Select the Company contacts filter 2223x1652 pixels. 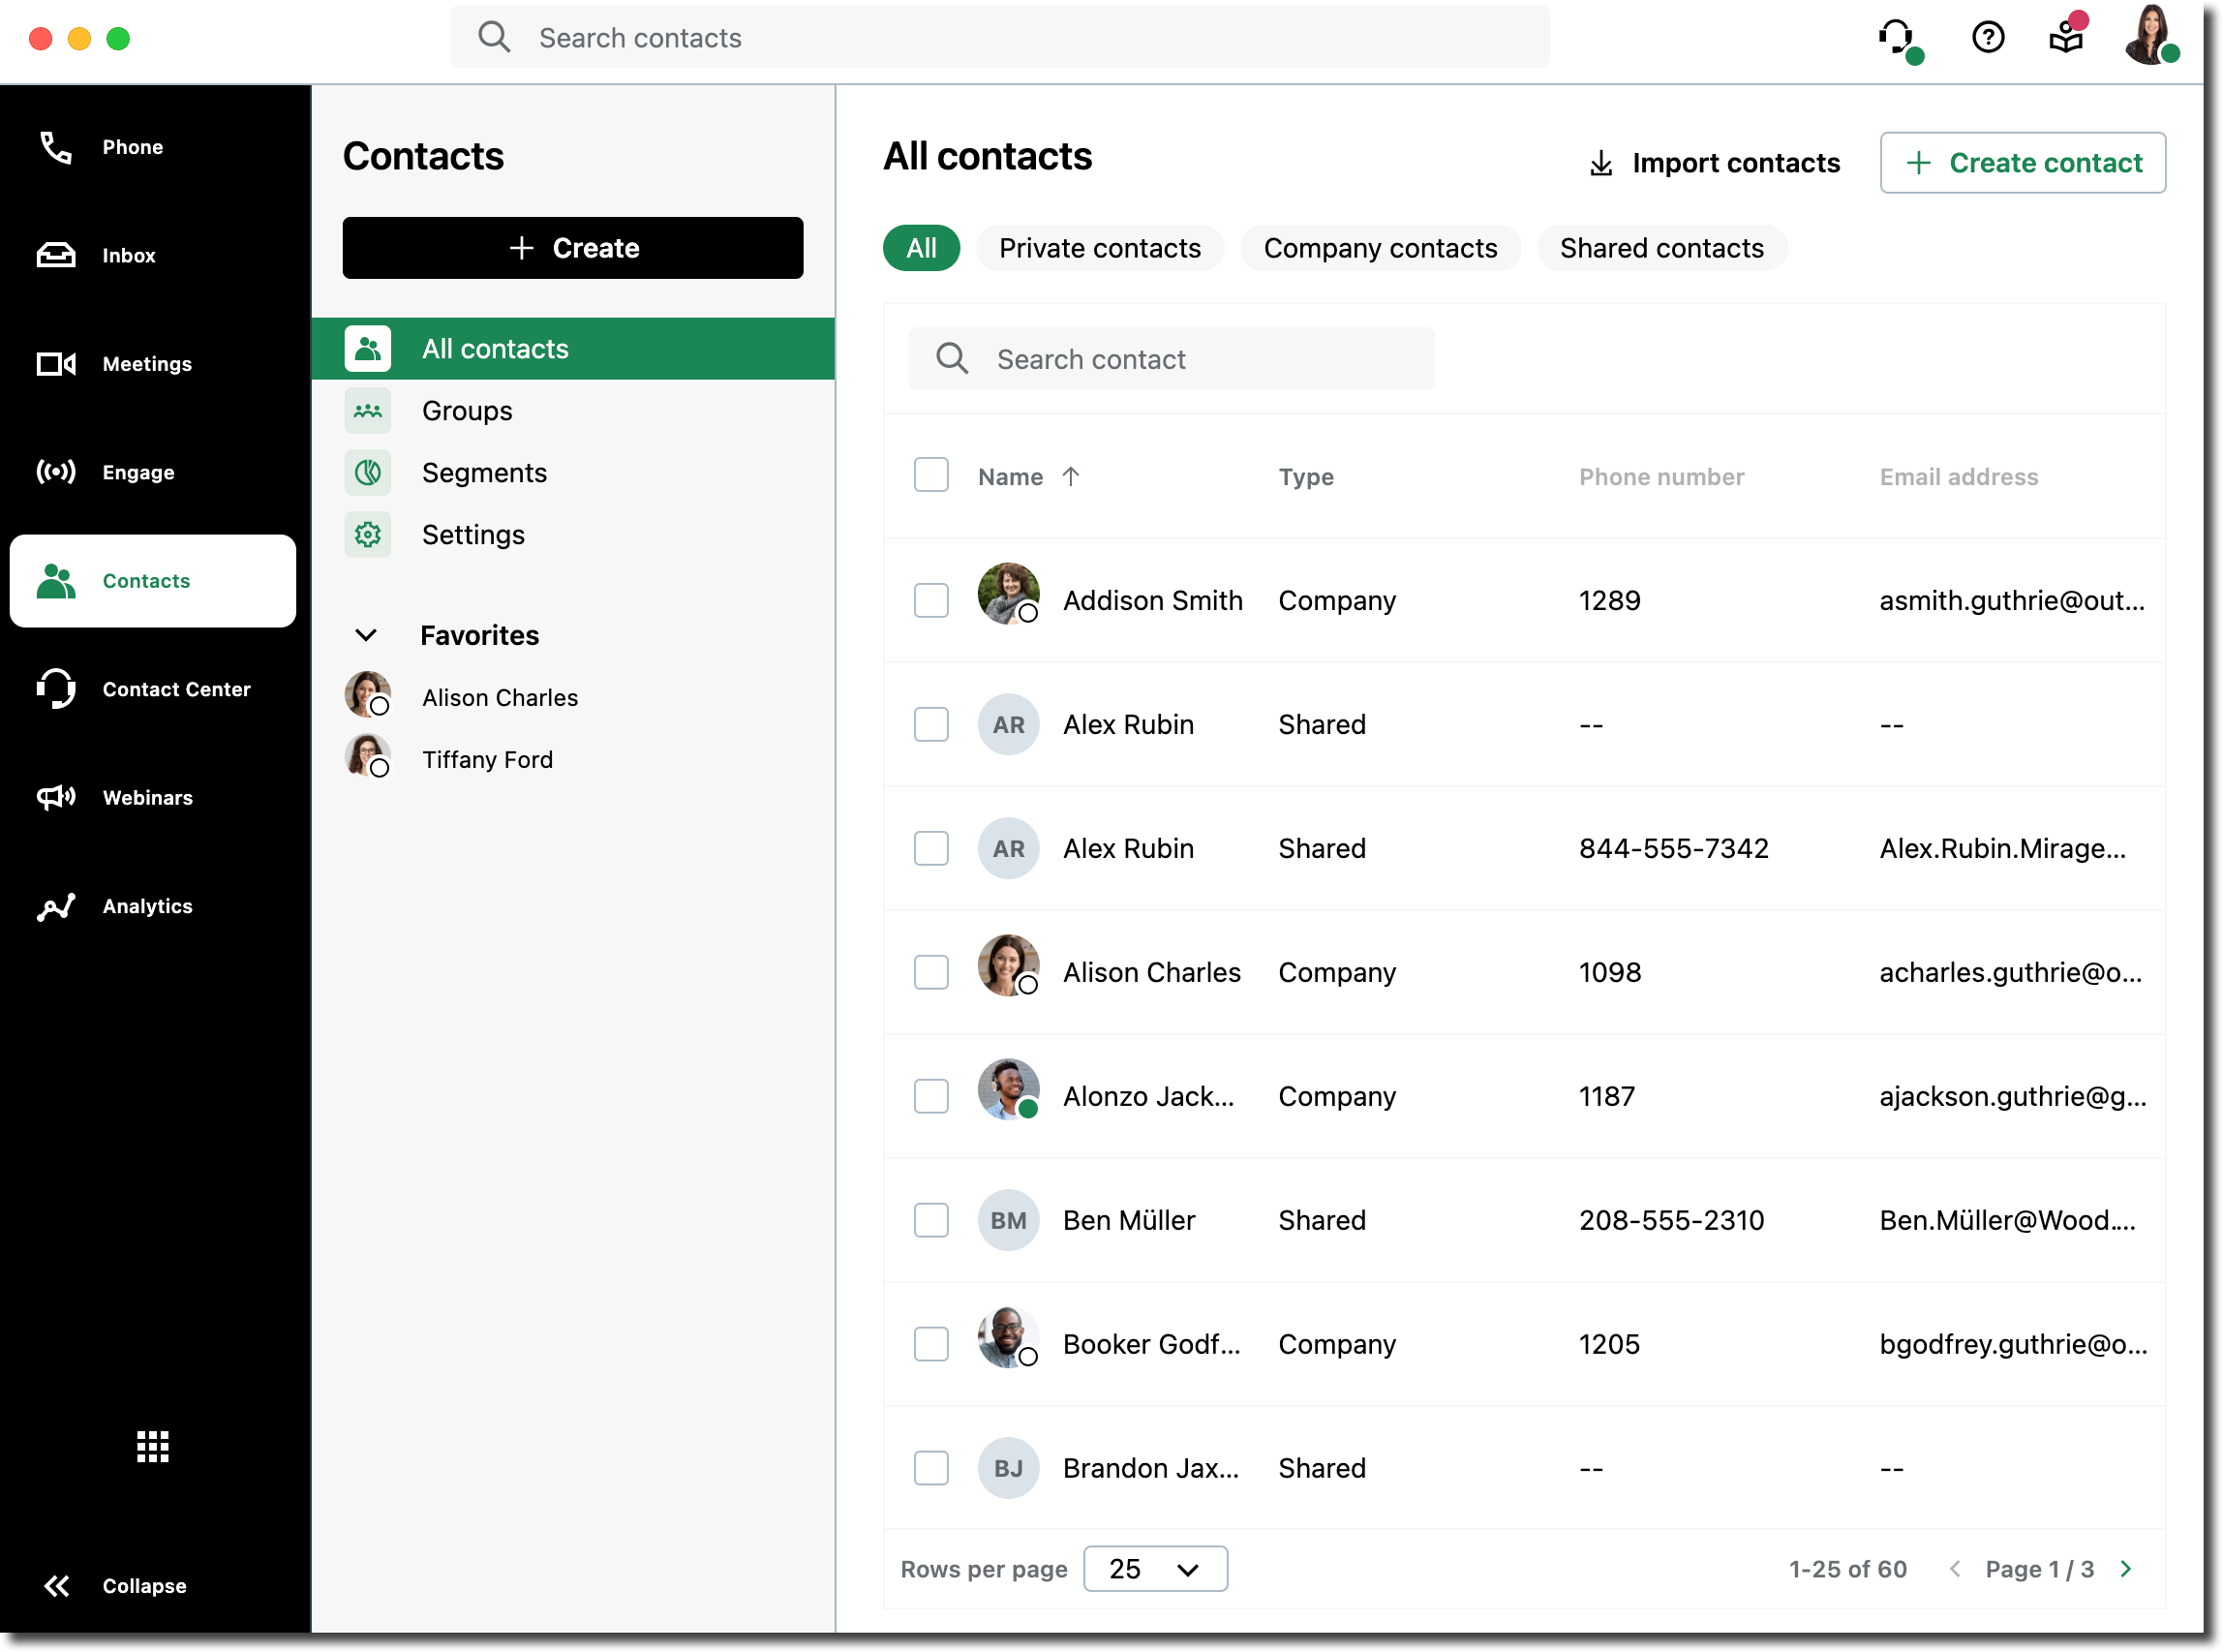click(x=1380, y=248)
